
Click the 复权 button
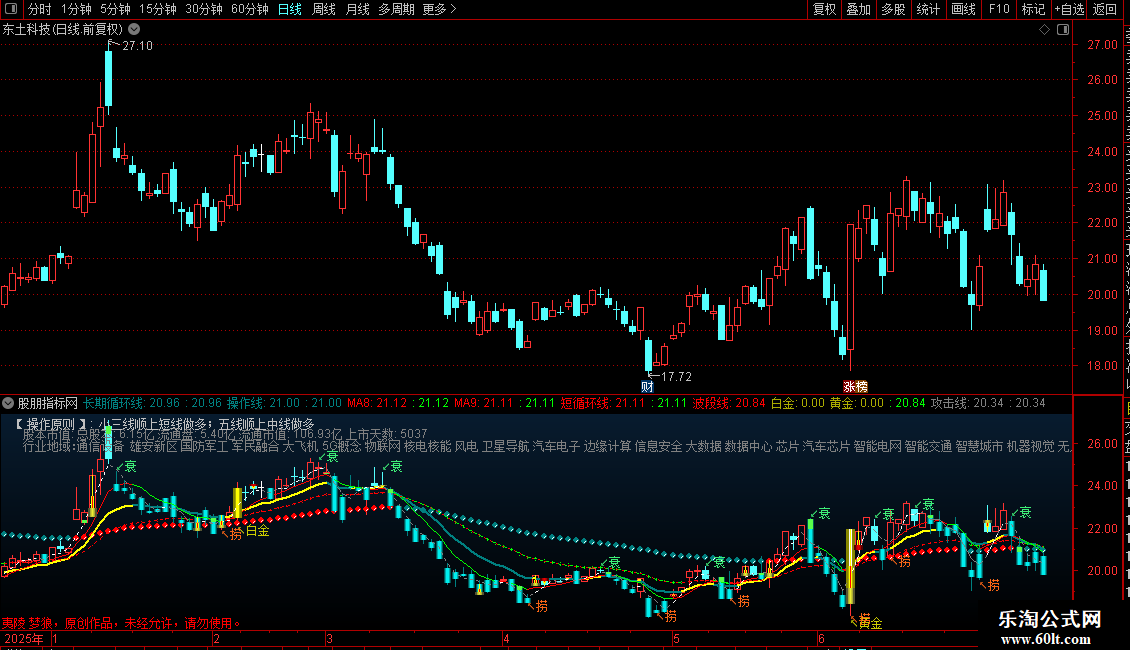coord(824,9)
